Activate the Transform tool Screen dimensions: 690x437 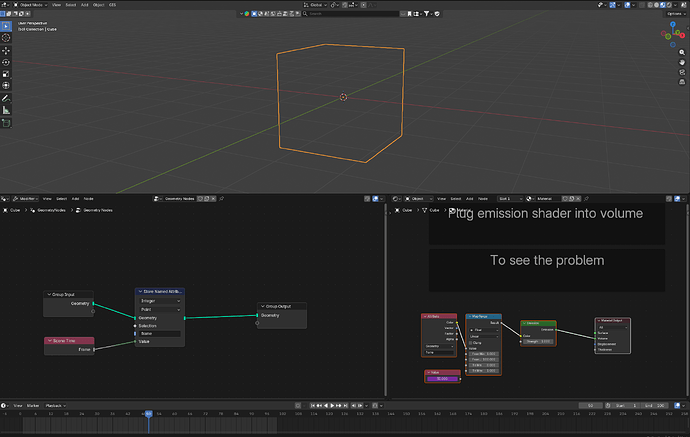click(6, 85)
